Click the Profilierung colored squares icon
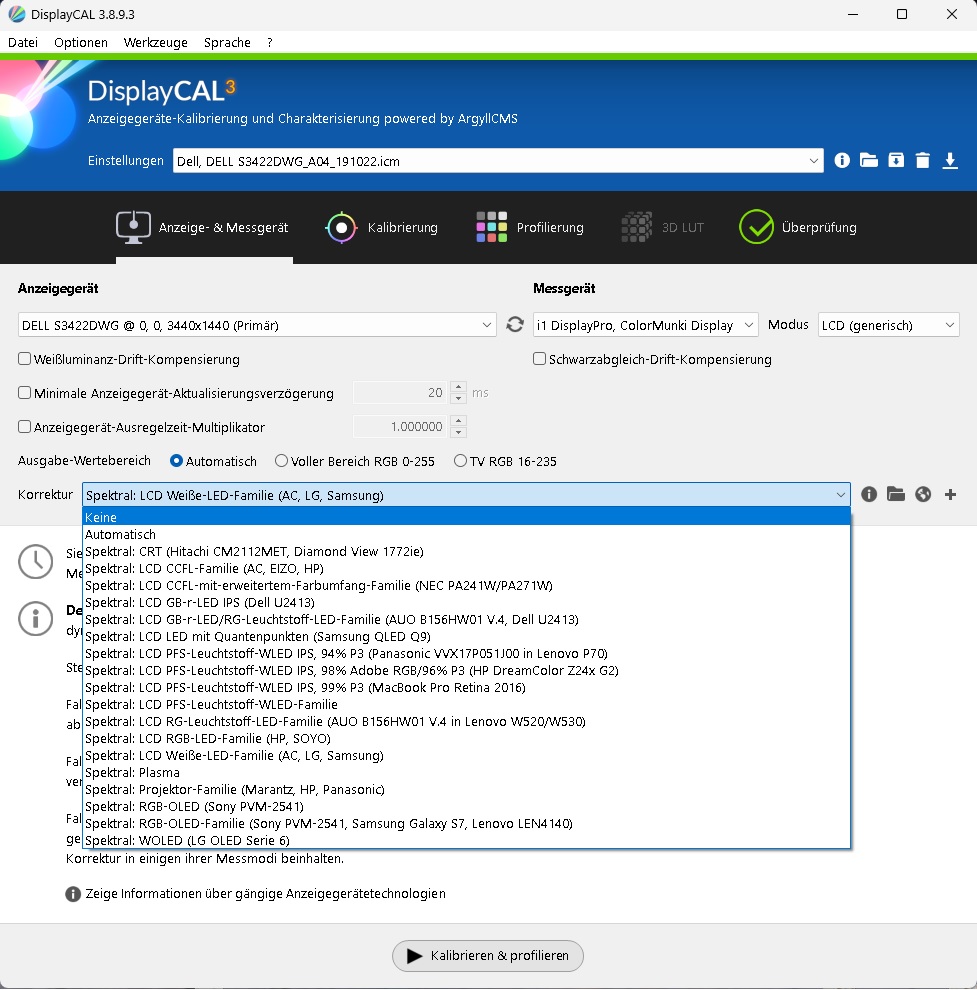Image resolution: width=977 pixels, height=990 pixels. point(491,227)
